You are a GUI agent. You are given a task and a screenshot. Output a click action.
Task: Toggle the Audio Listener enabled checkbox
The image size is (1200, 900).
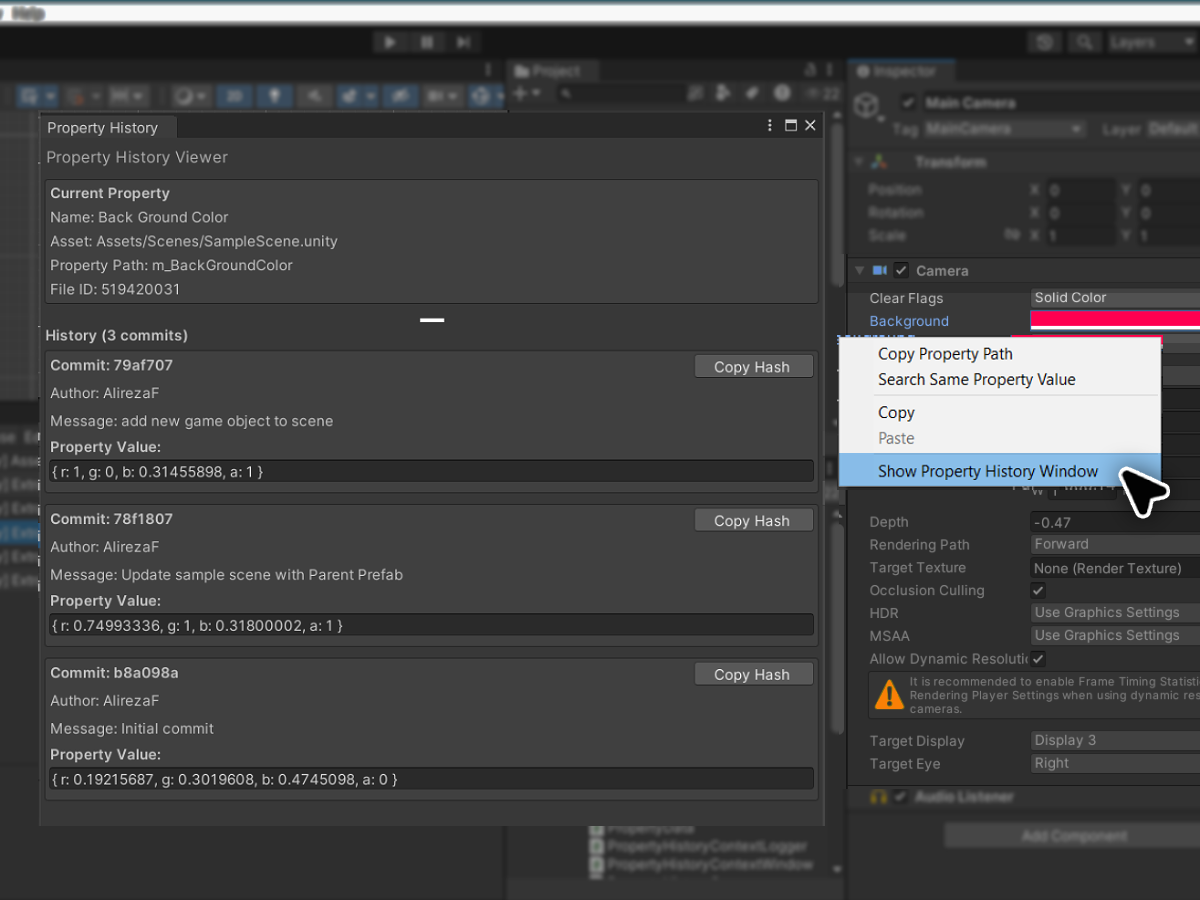(901, 797)
